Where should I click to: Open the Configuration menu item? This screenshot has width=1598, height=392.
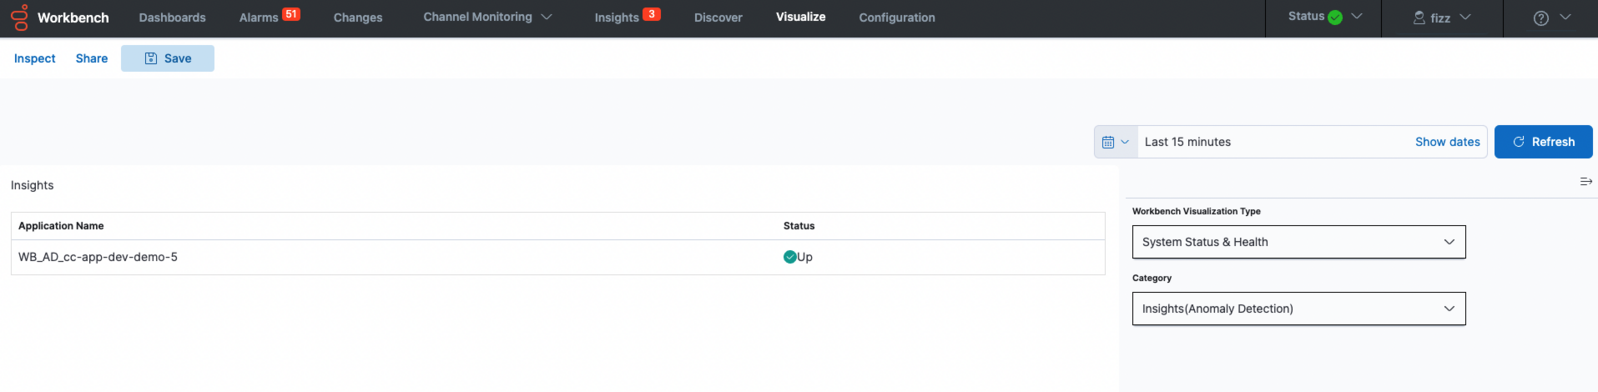[x=897, y=18]
